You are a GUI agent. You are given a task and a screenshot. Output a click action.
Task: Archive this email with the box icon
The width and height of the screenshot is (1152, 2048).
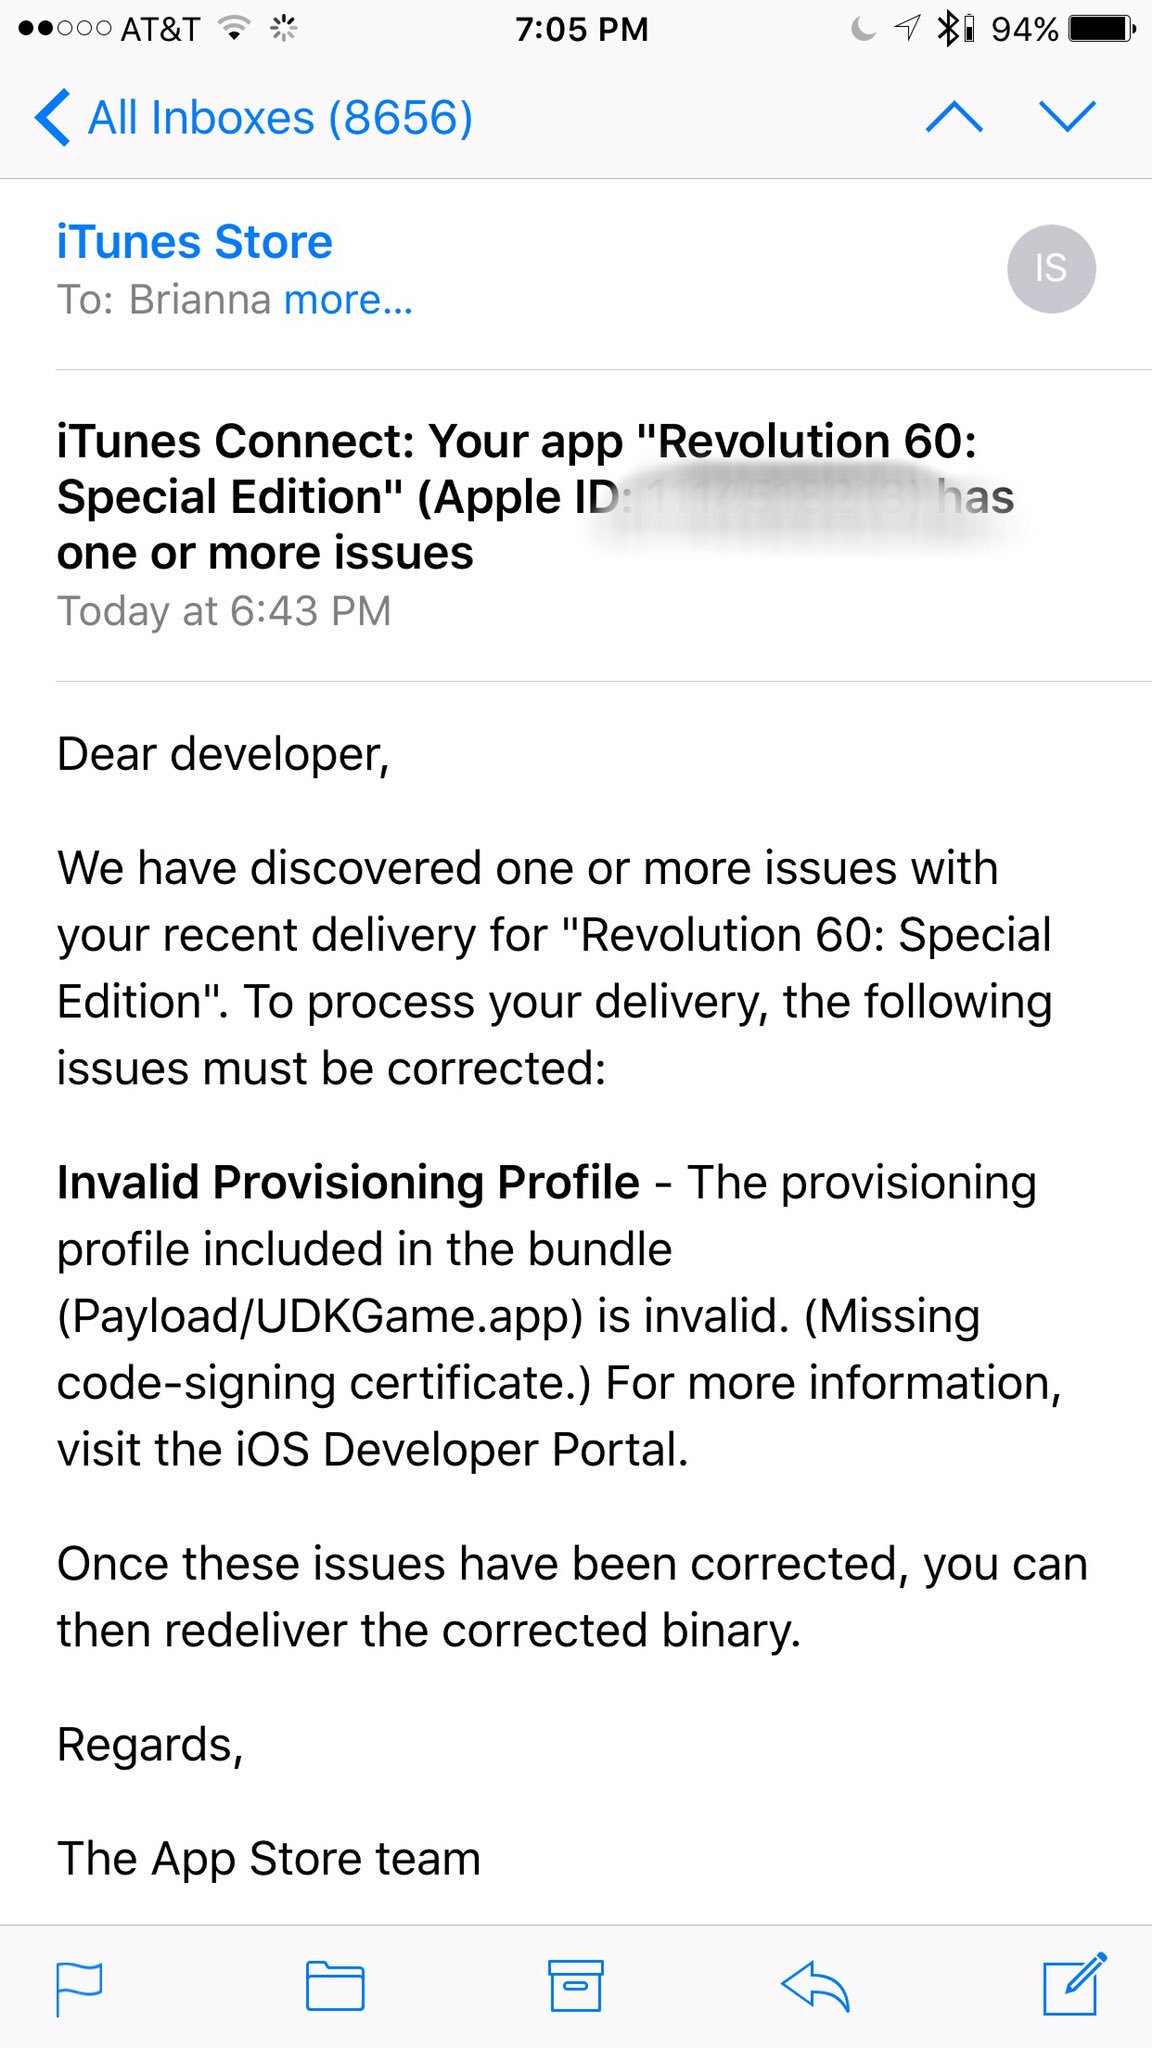[576, 1985]
